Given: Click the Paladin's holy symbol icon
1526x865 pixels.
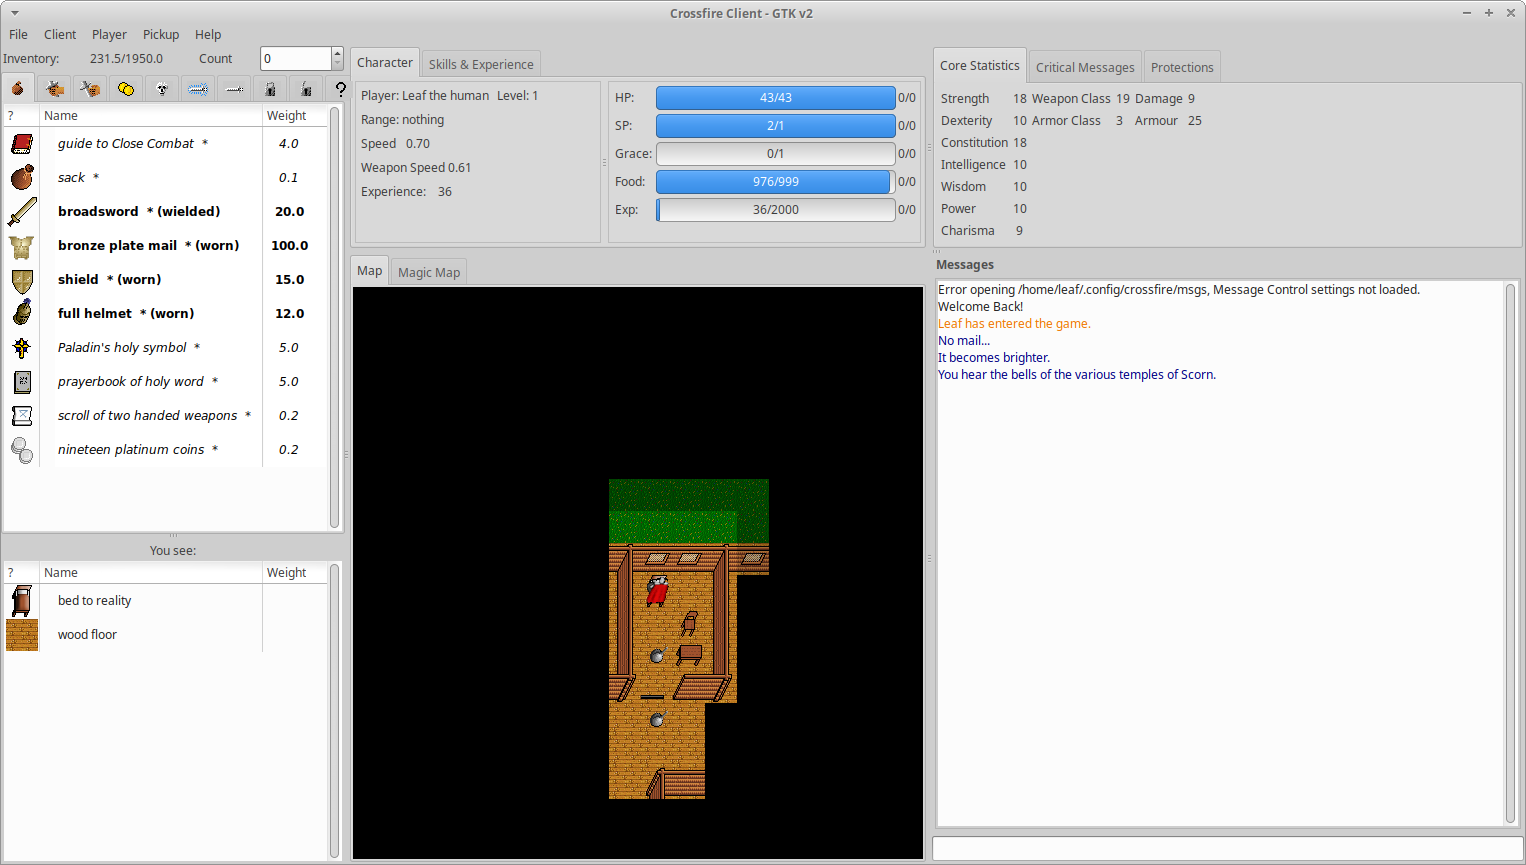Looking at the screenshot, I should tap(22, 348).
